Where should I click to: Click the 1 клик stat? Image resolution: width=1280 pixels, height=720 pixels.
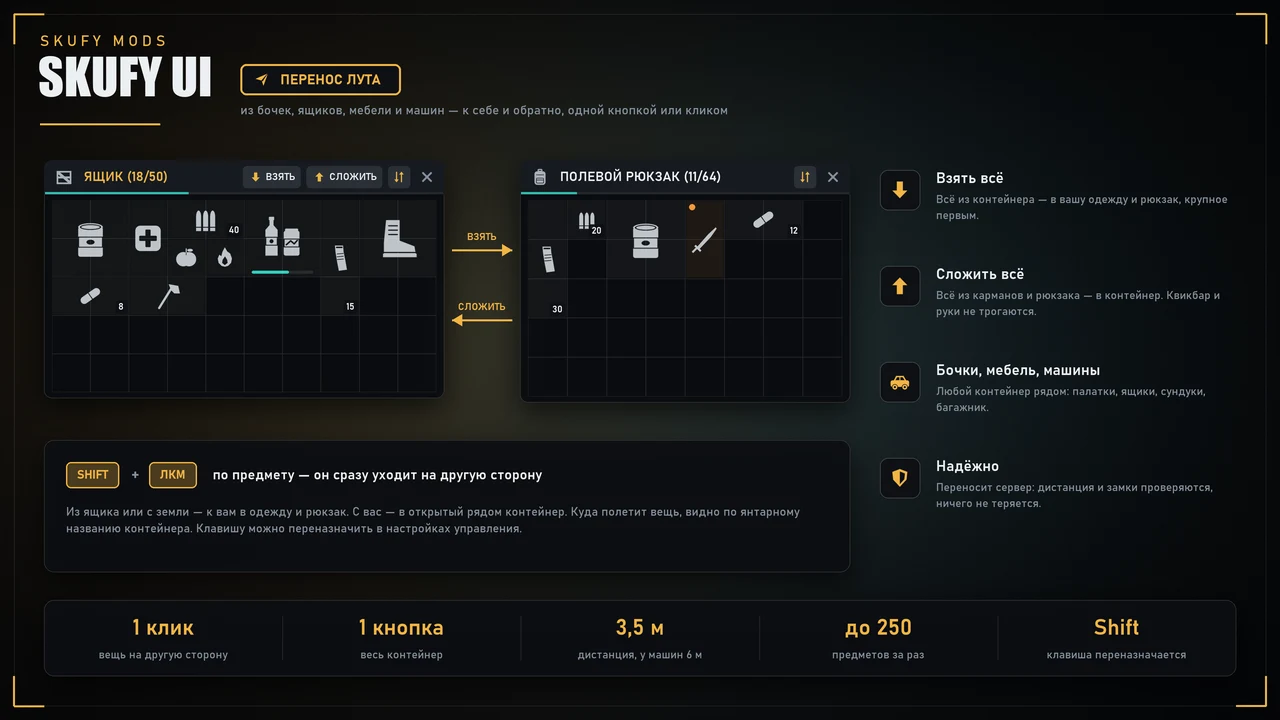coord(163,628)
